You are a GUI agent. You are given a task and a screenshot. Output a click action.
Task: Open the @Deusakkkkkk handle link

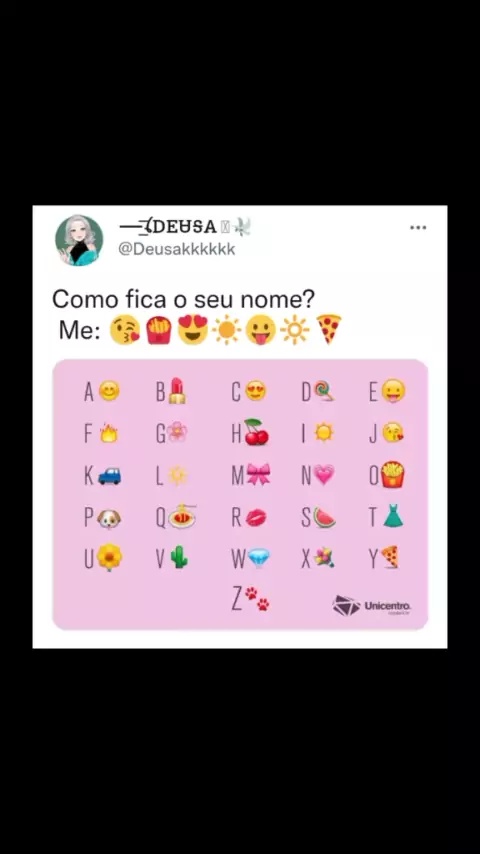point(177,249)
